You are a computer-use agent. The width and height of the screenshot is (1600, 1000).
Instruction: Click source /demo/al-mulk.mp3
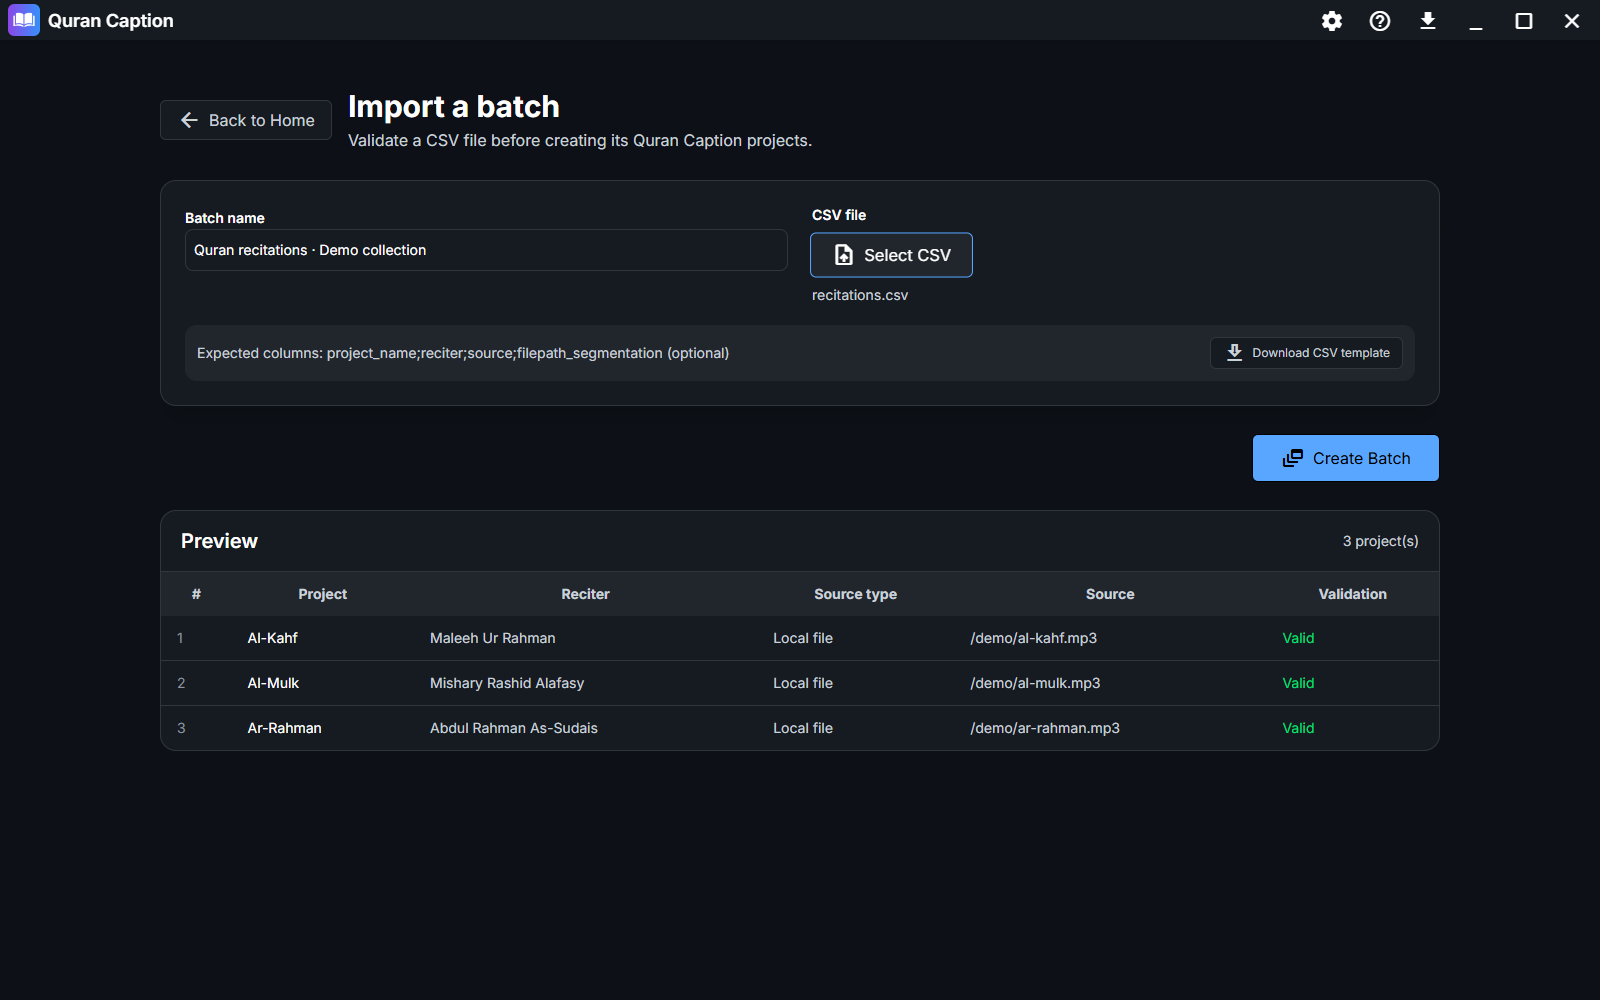click(x=1035, y=683)
